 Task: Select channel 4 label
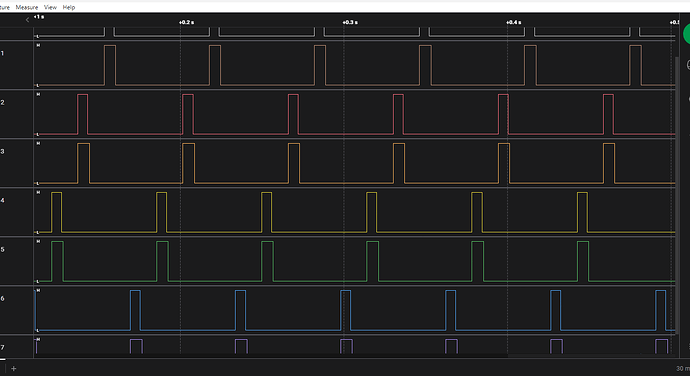3,200
